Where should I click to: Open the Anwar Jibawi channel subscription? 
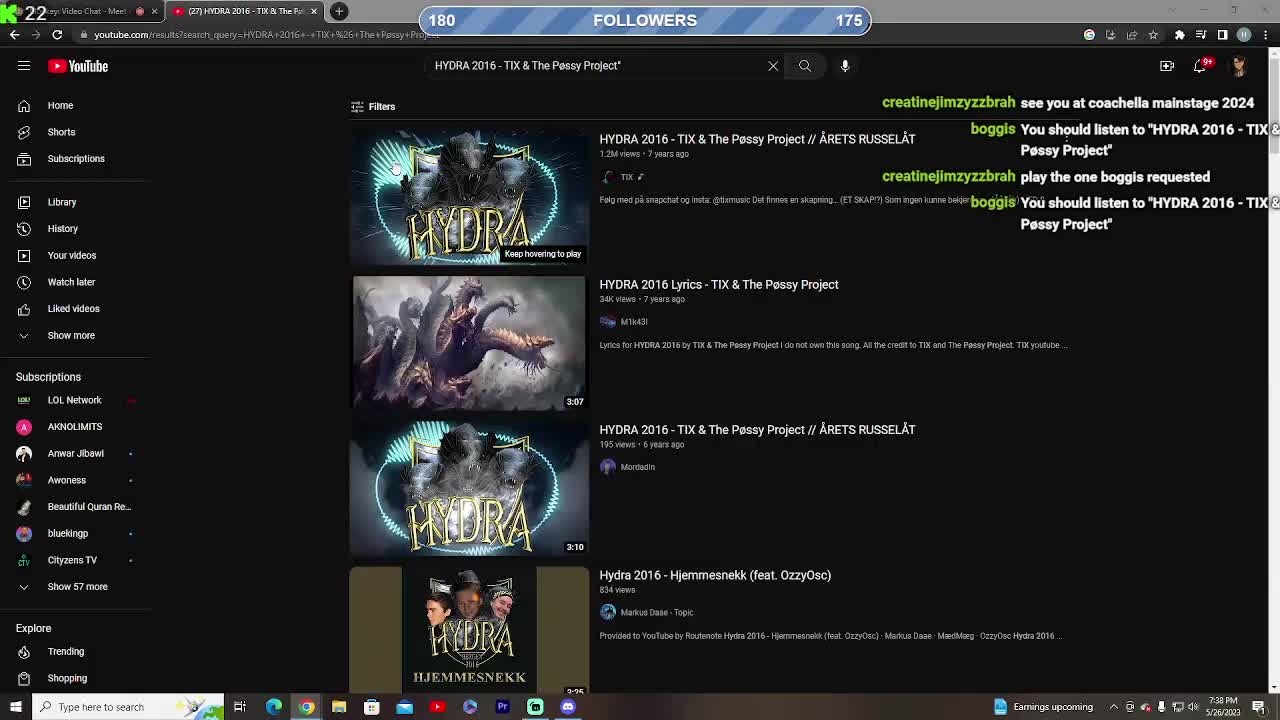coord(75,453)
